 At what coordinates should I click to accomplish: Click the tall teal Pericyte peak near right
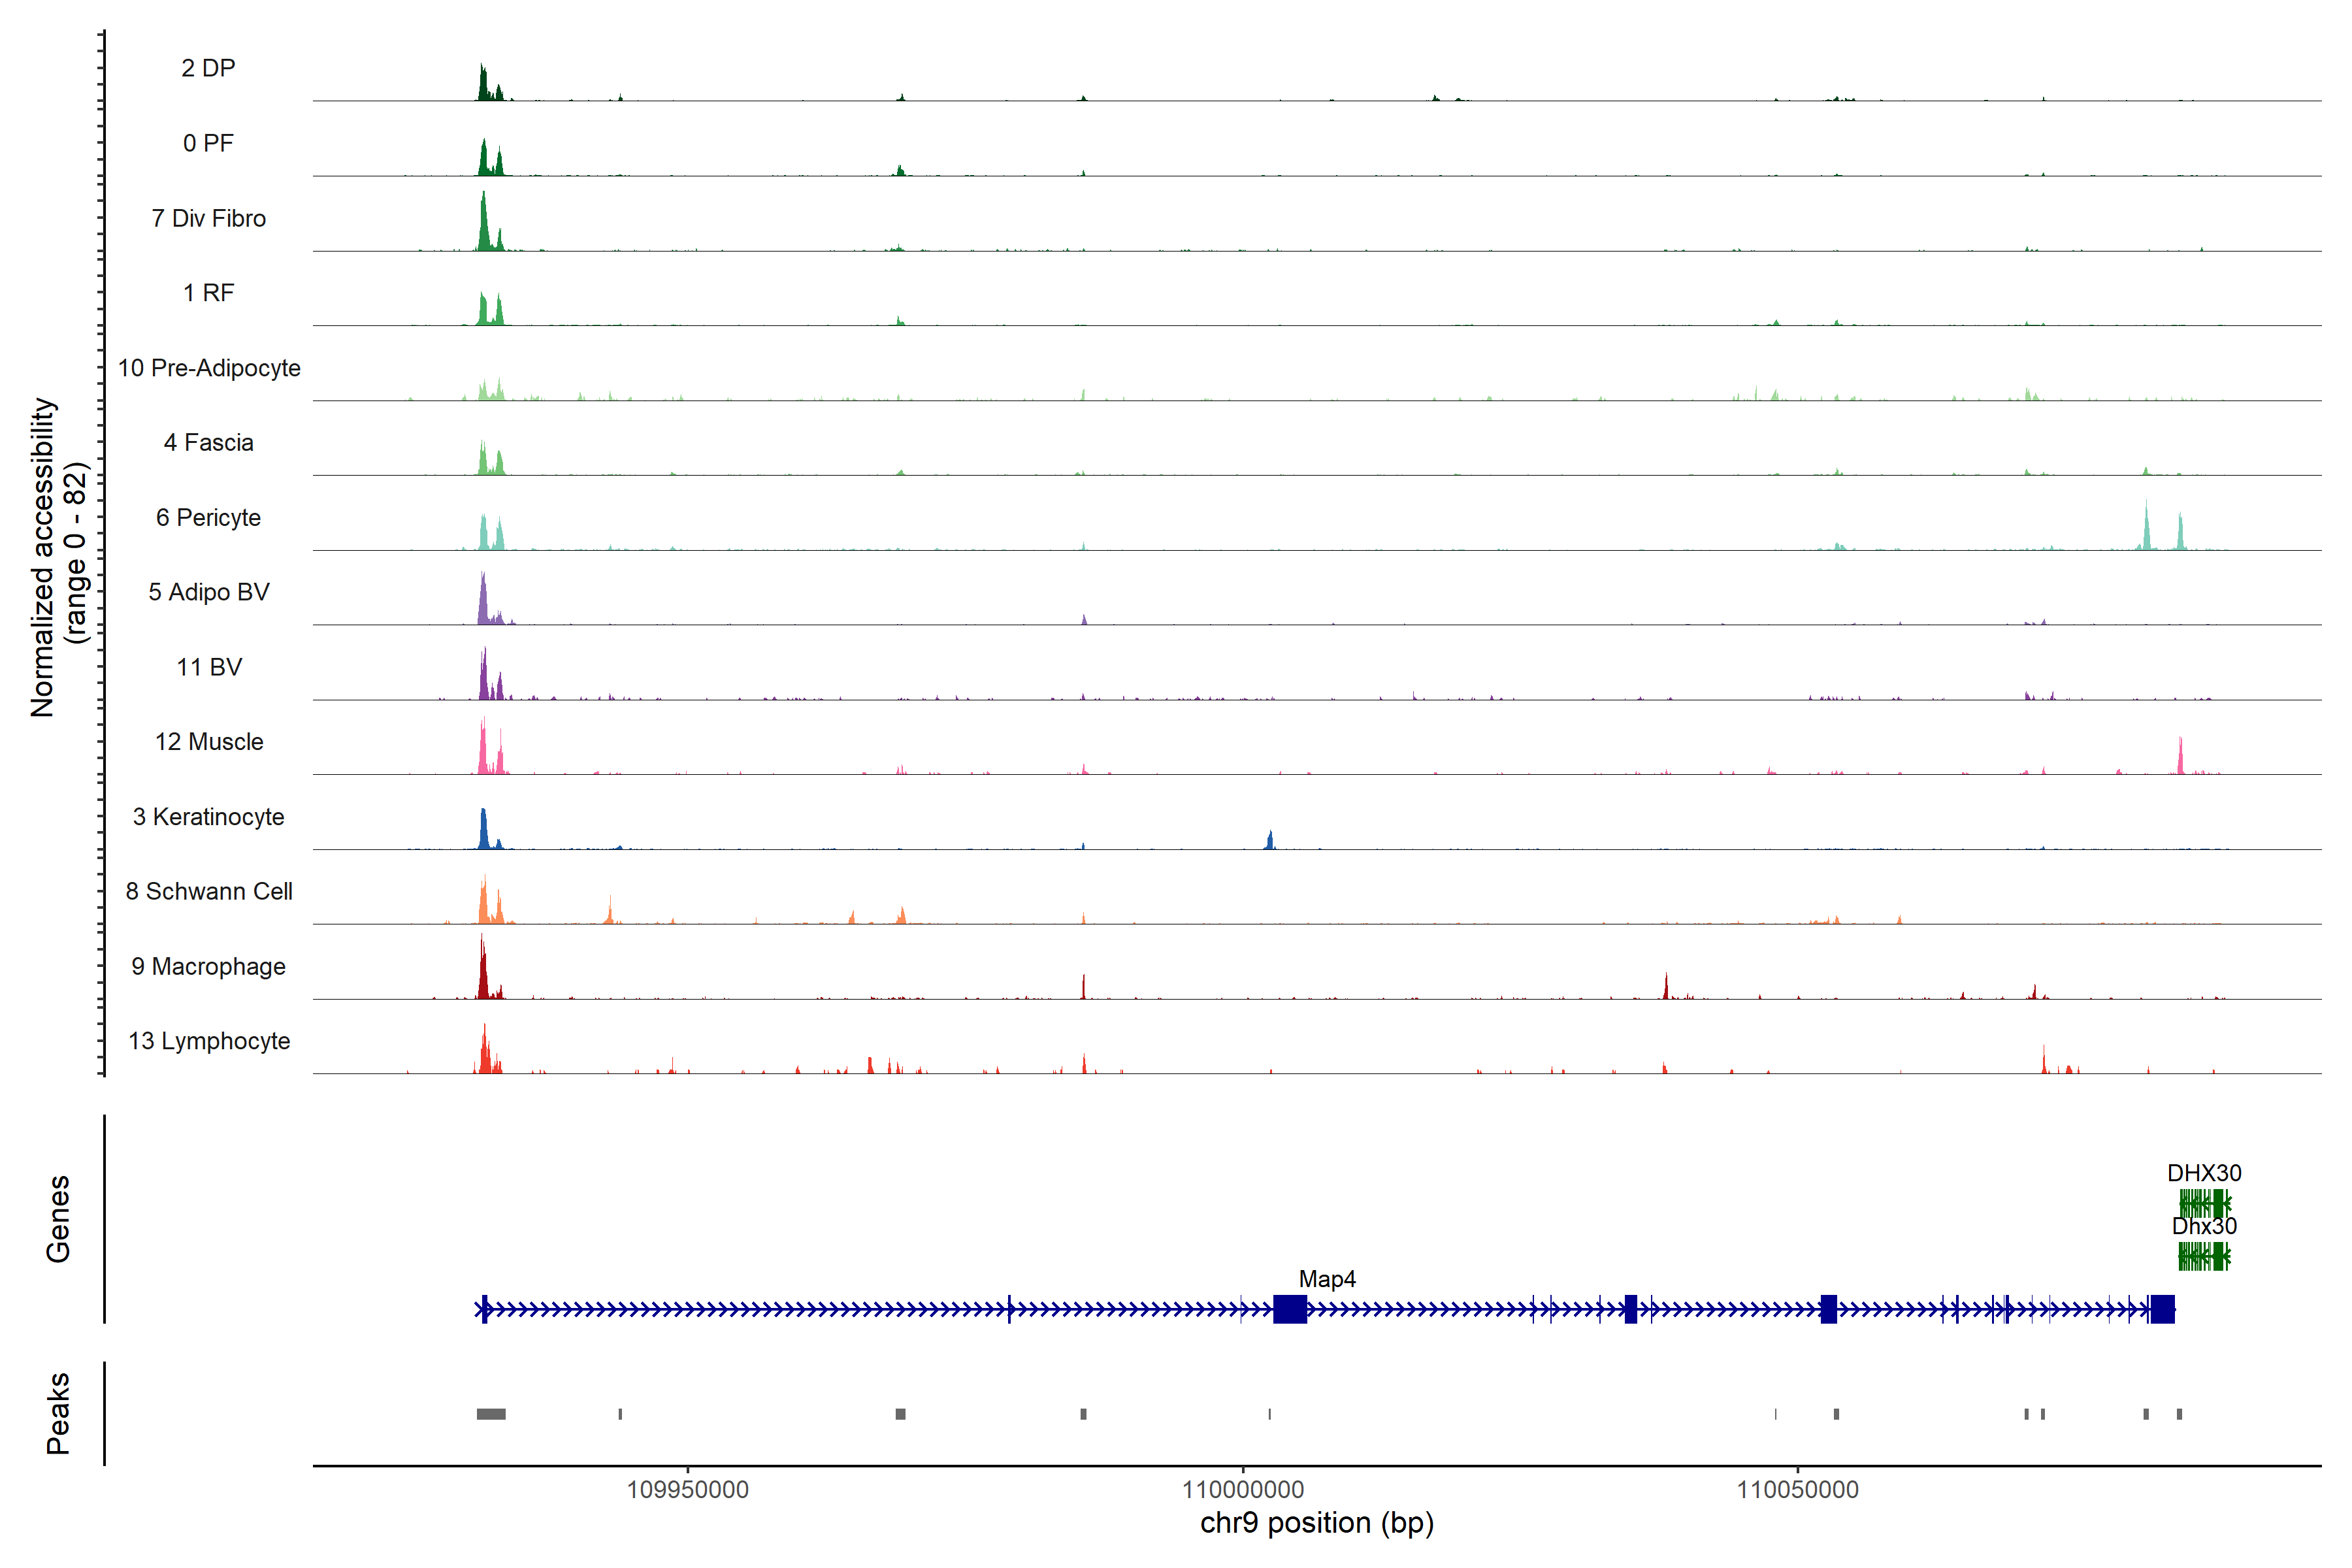pyautogui.click(x=2146, y=530)
